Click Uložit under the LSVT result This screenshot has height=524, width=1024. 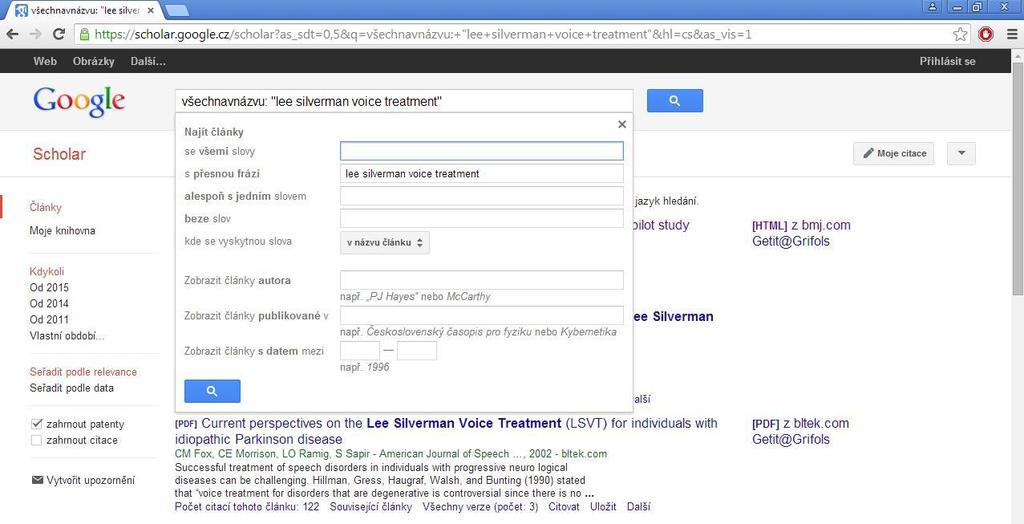[x=603, y=506]
